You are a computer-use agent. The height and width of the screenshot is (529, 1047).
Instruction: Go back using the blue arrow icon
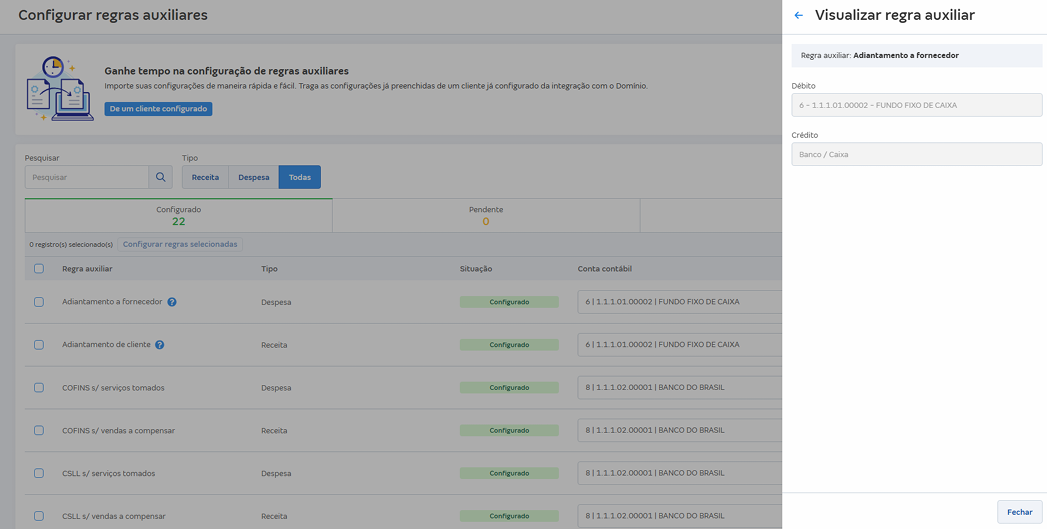coord(798,15)
